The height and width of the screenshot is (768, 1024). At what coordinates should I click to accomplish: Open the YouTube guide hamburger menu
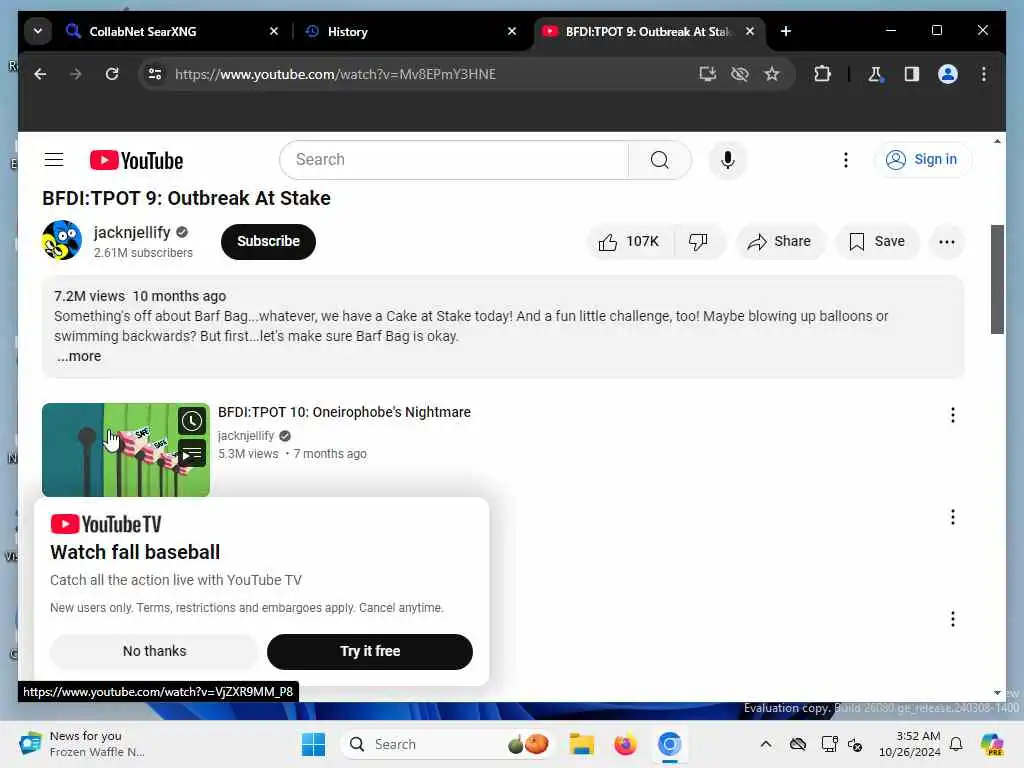pos(54,160)
